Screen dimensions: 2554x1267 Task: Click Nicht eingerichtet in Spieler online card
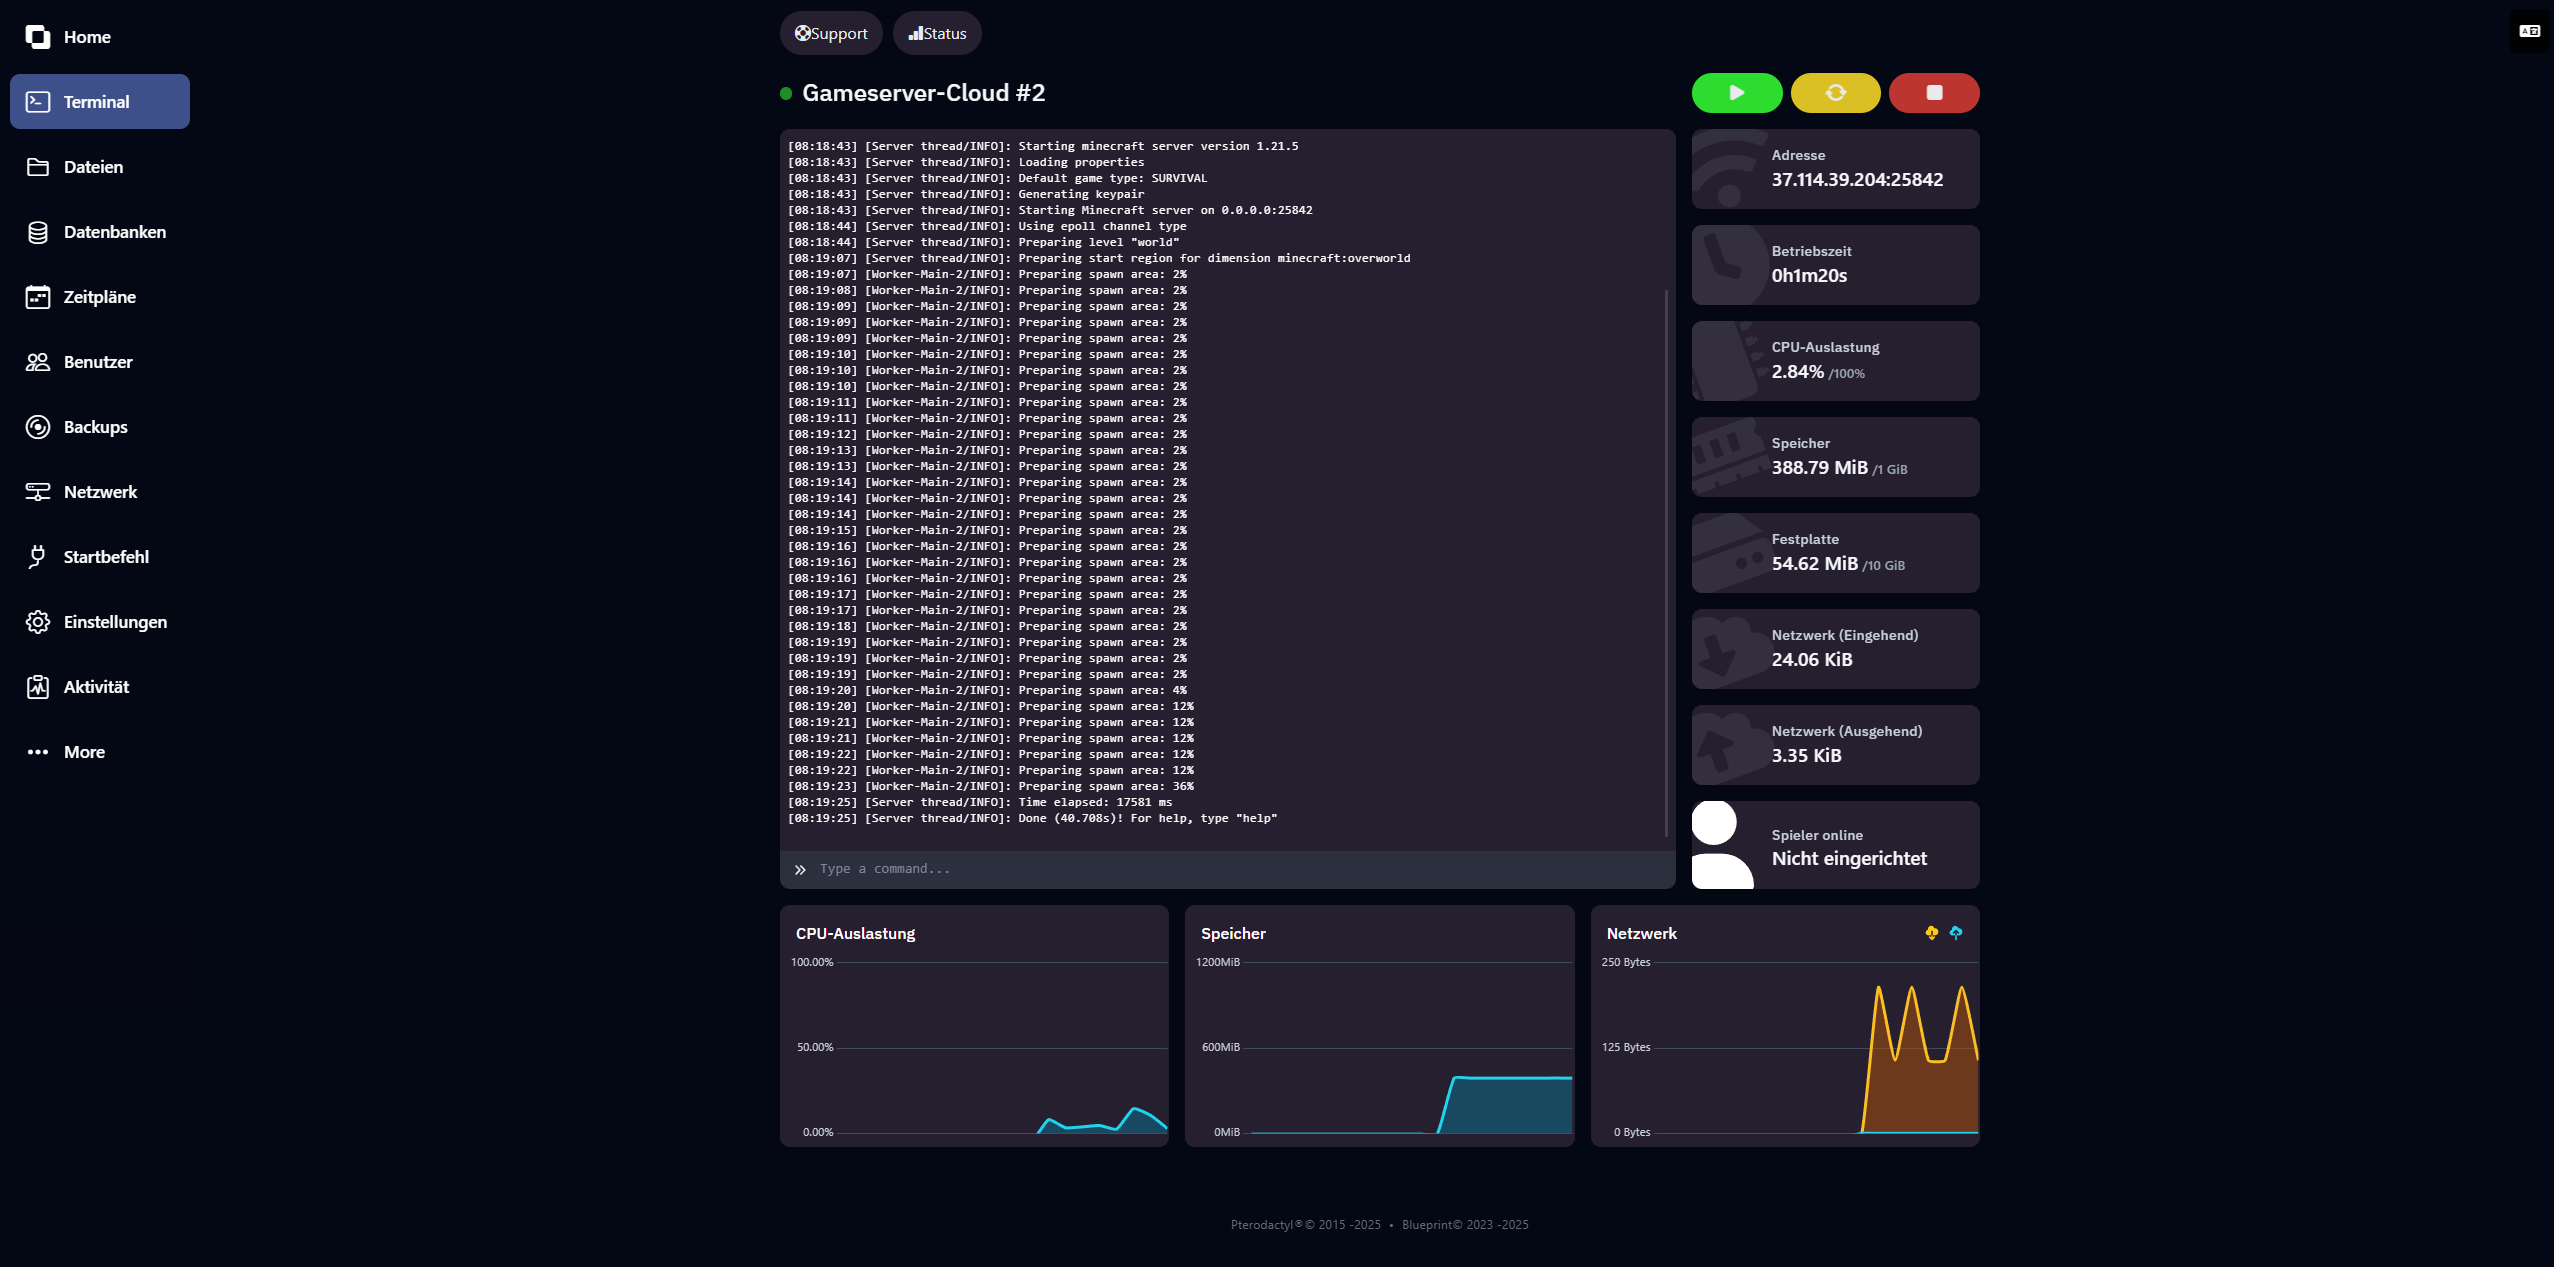tap(1849, 859)
